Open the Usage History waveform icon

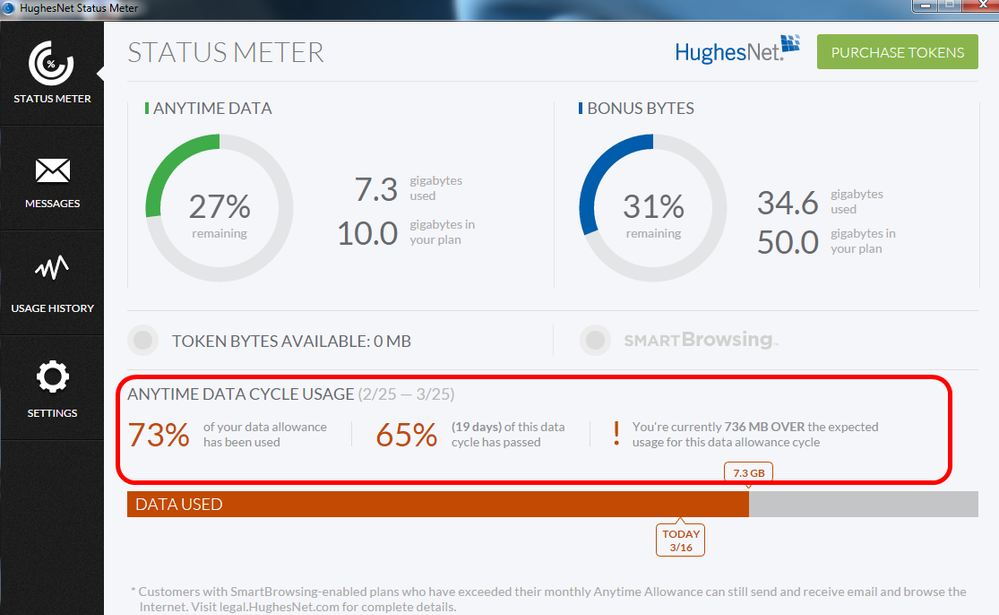[52, 271]
